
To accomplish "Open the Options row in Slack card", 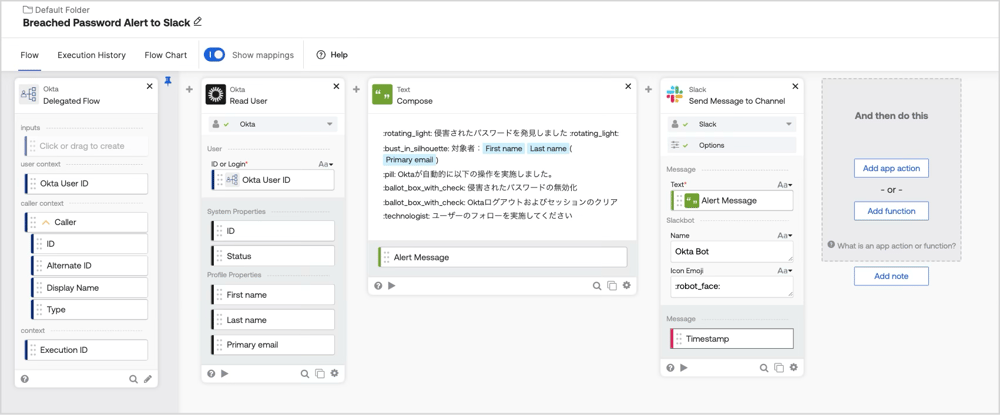I will coord(732,145).
